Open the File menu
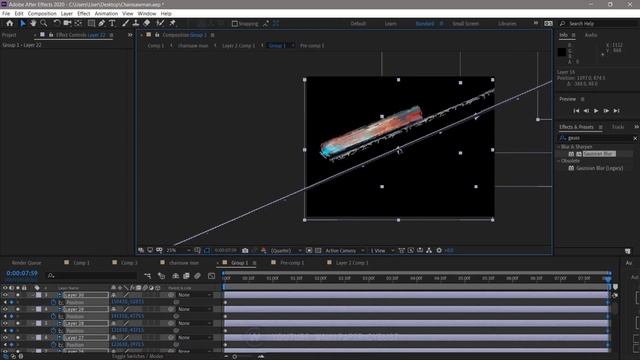The height and width of the screenshot is (360, 640). pyautogui.click(x=6, y=13)
